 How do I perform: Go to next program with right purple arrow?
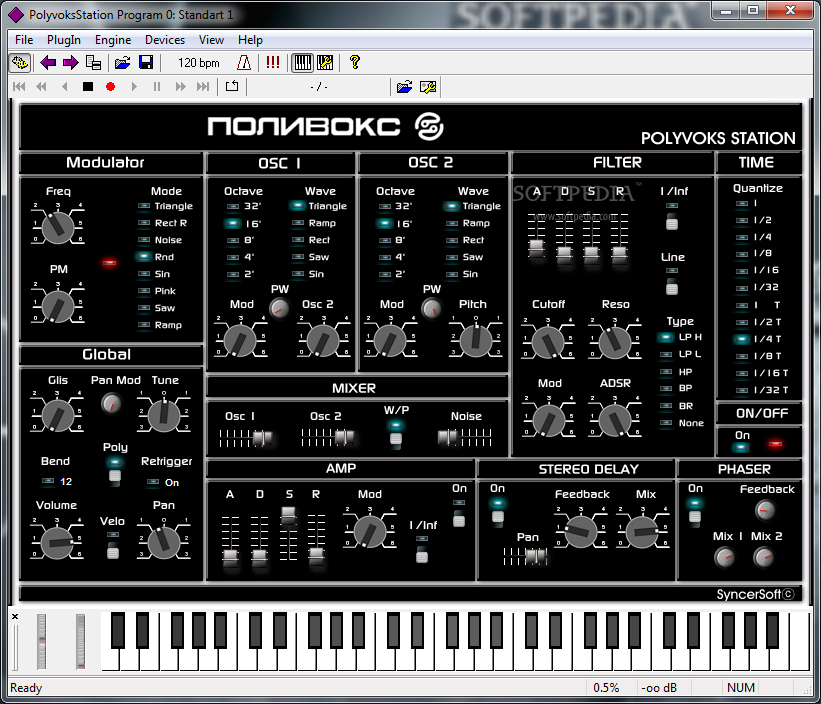pyautogui.click(x=70, y=63)
